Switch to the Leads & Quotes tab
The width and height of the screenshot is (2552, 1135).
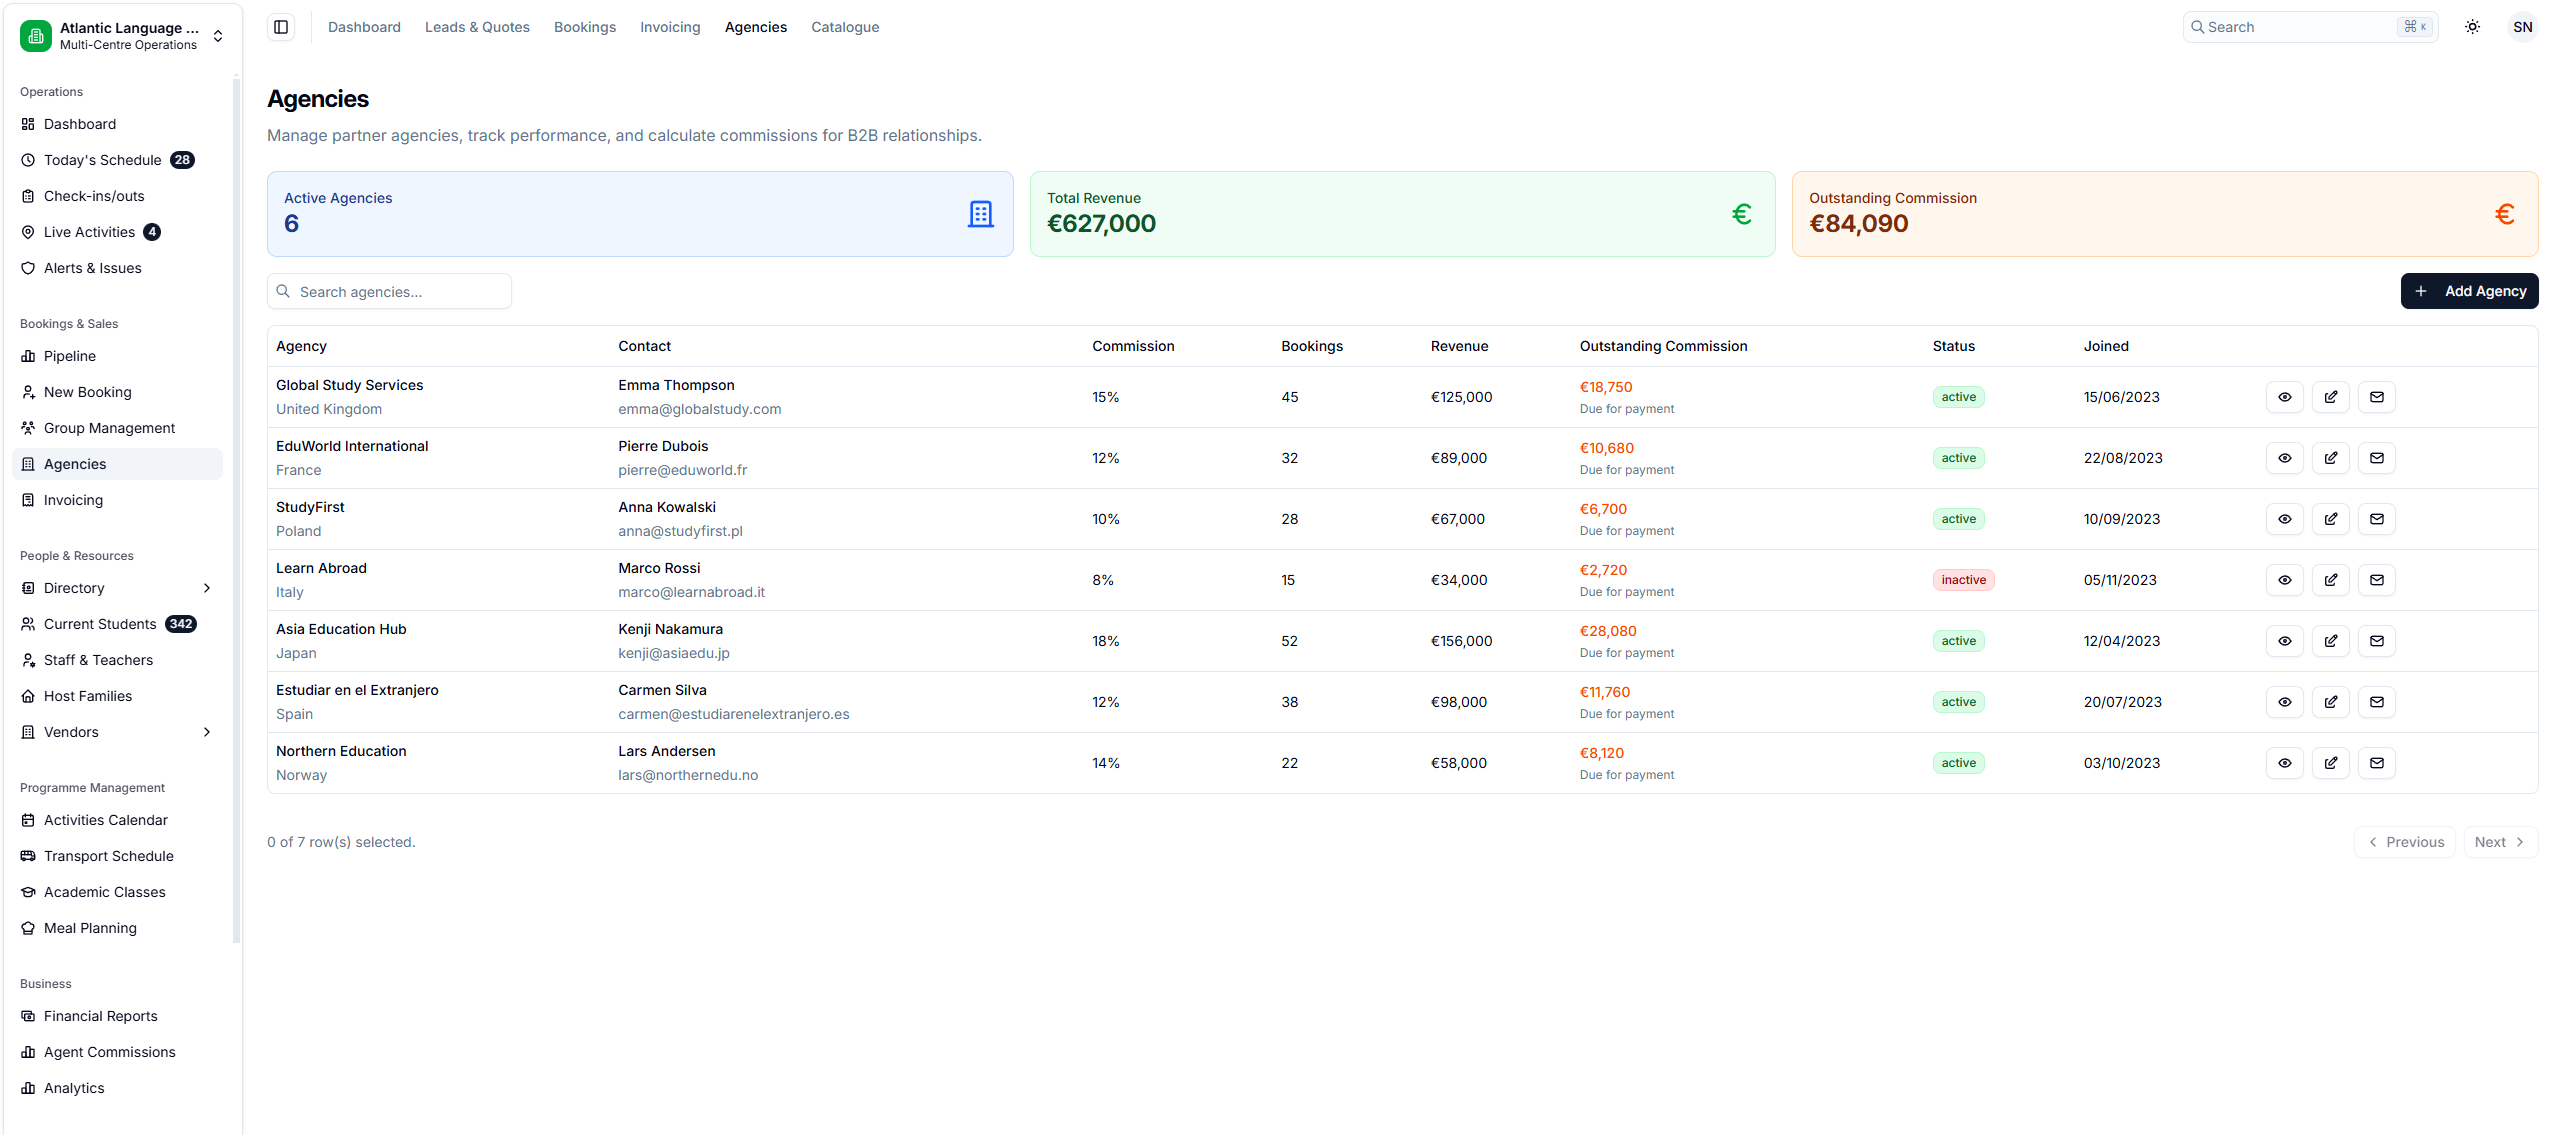click(477, 27)
